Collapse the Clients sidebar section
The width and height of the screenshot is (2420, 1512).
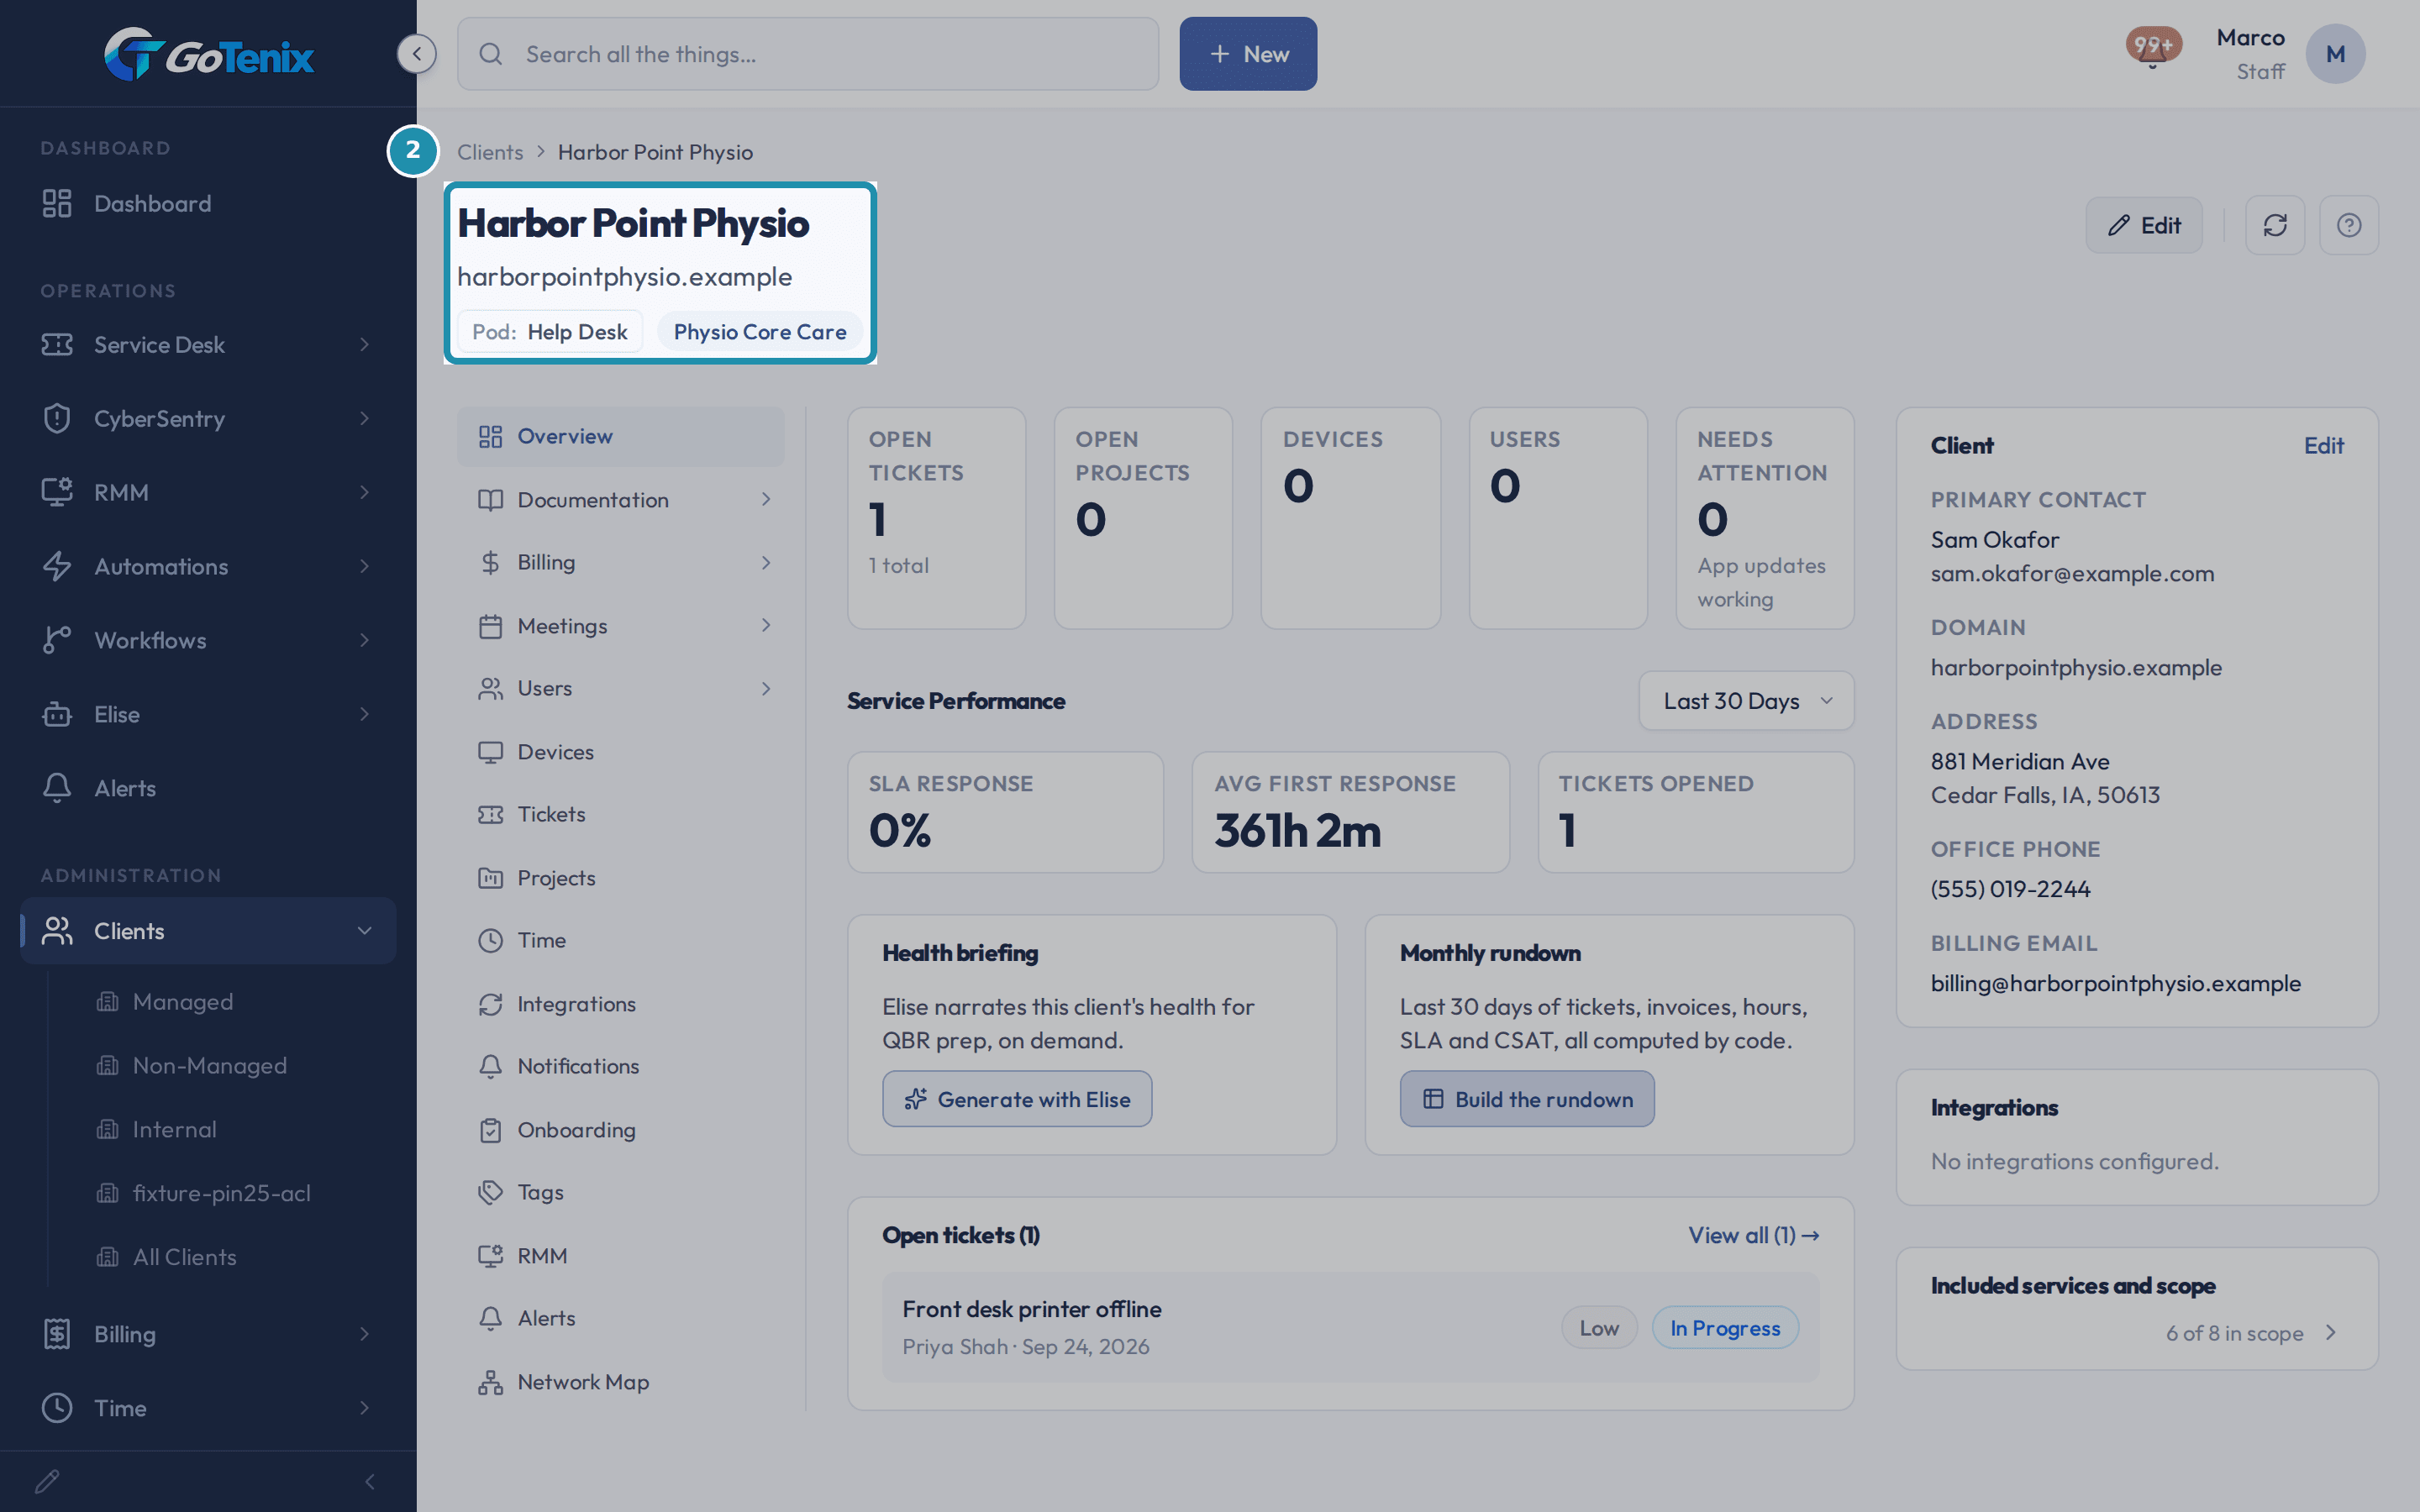(208, 931)
